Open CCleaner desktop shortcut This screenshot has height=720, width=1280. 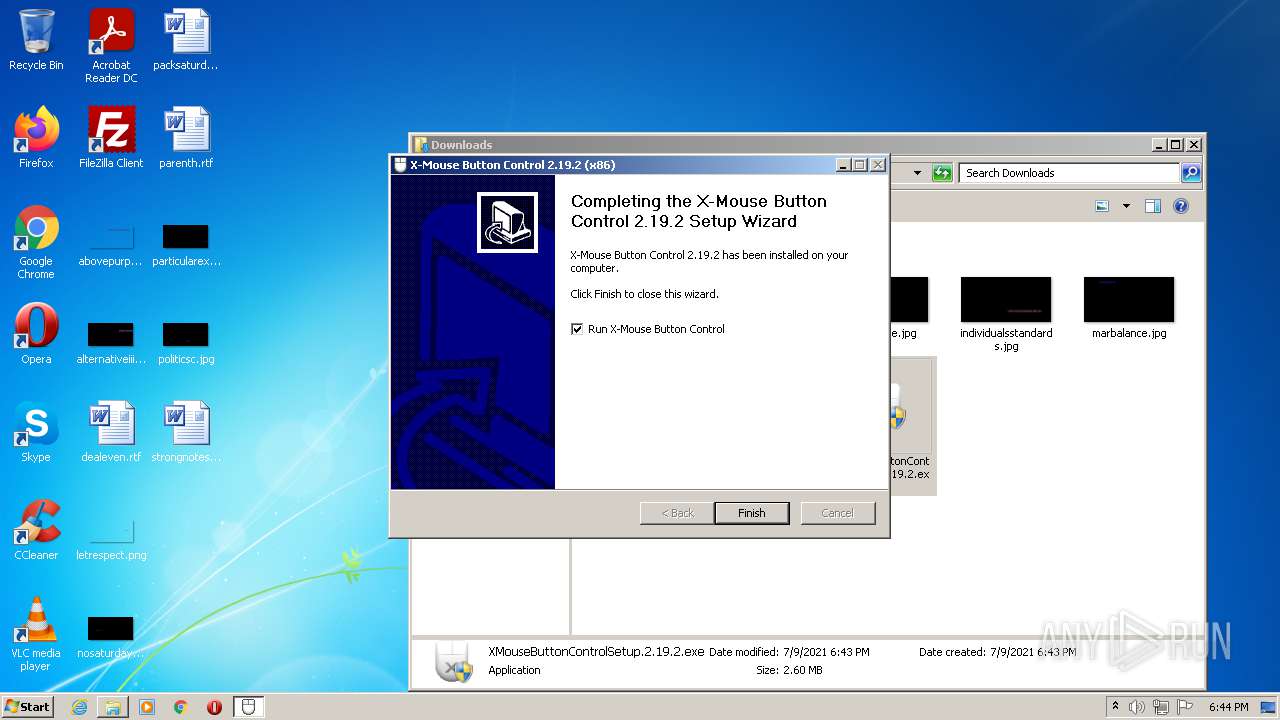pyautogui.click(x=36, y=530)
